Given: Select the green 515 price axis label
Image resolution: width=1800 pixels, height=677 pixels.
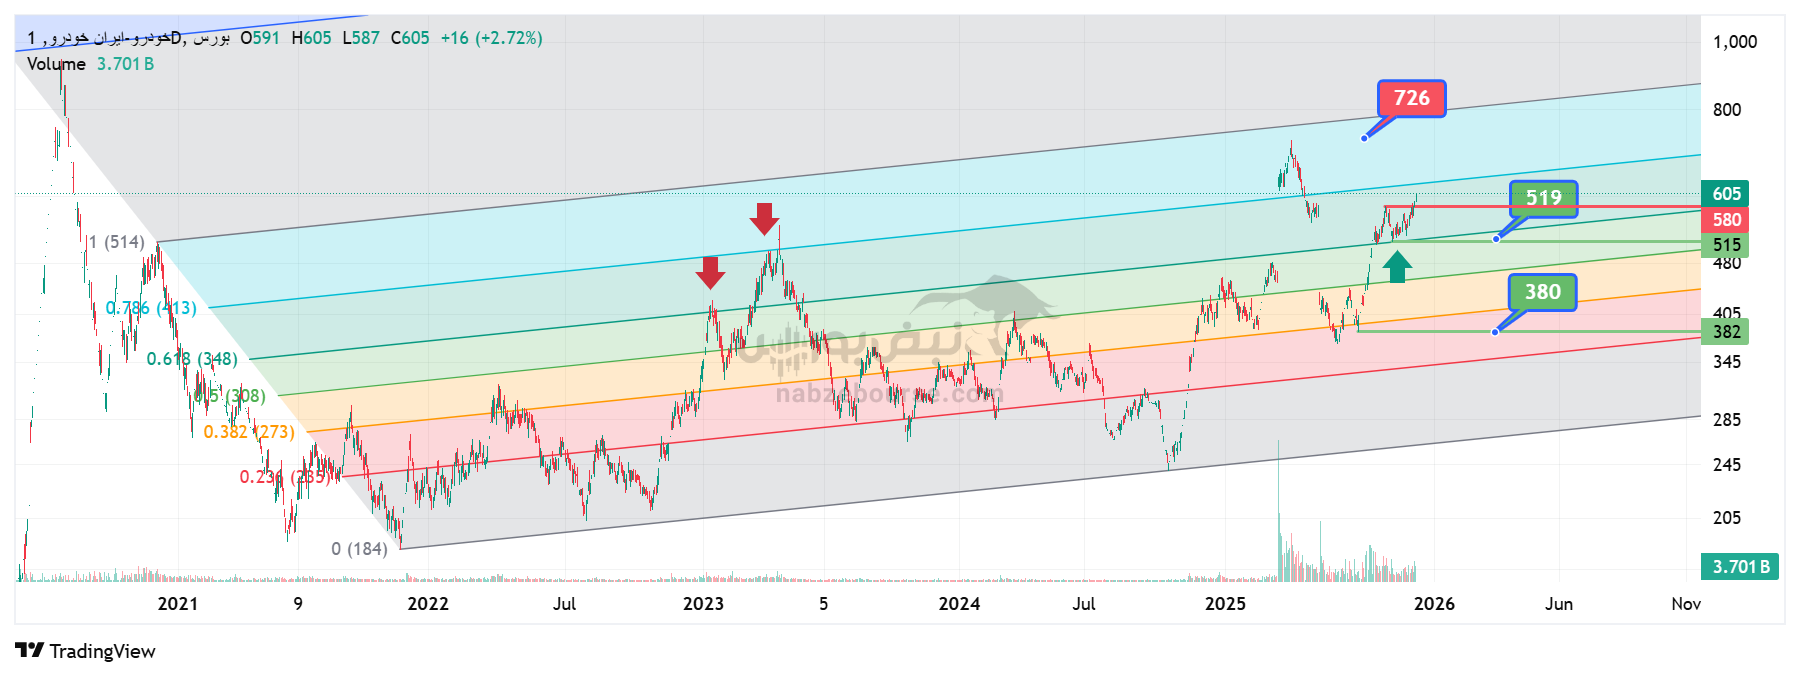Looking at the screenshot, I should [1726, 245].
